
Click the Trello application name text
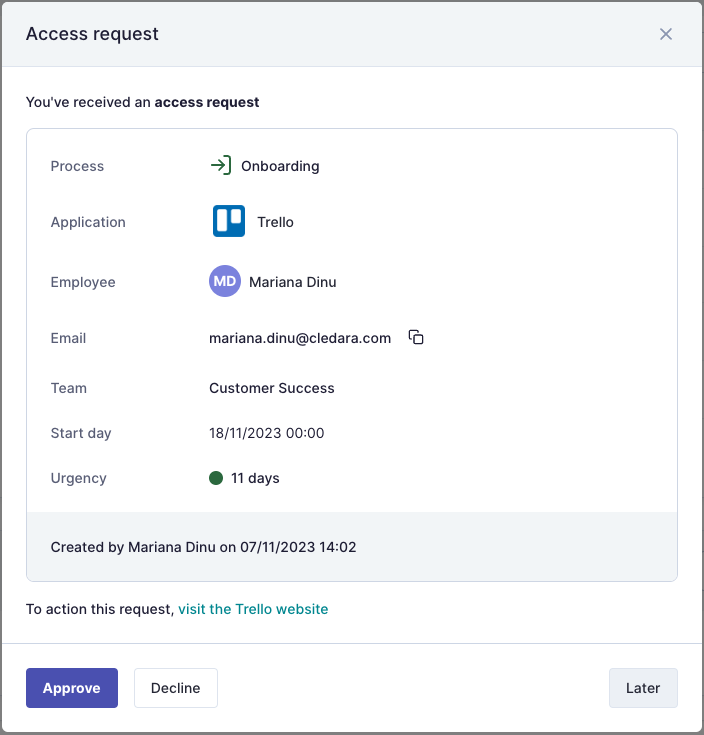[275, 222]
